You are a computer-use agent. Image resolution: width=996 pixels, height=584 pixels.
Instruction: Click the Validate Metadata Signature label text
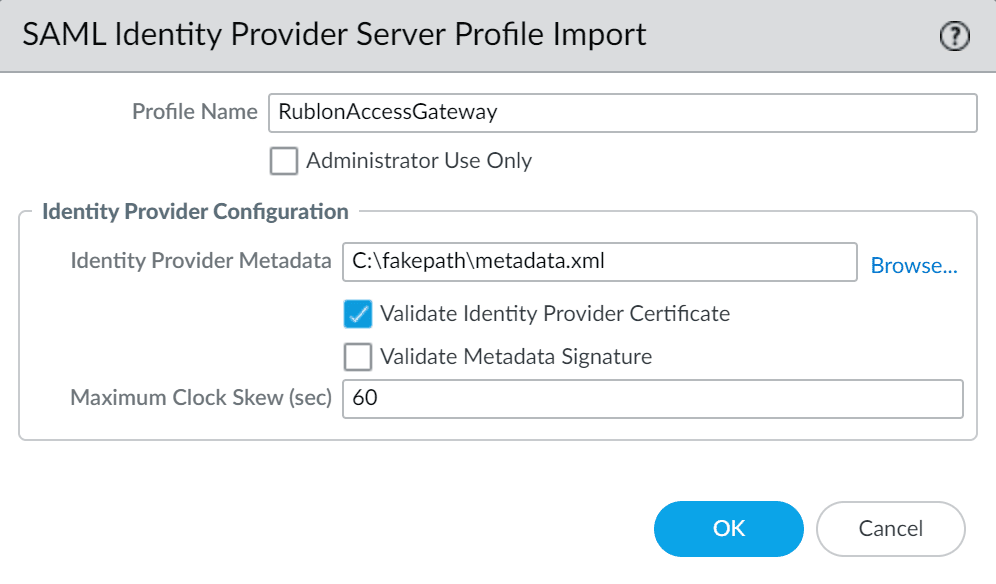(516, 356)
